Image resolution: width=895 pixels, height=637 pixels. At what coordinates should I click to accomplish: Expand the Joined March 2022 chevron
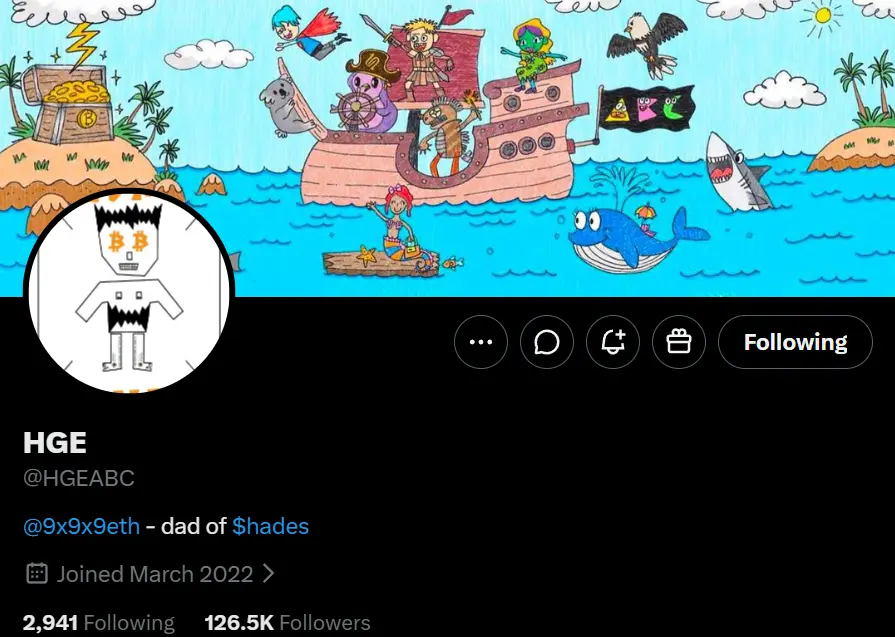(x=268, y=574)
